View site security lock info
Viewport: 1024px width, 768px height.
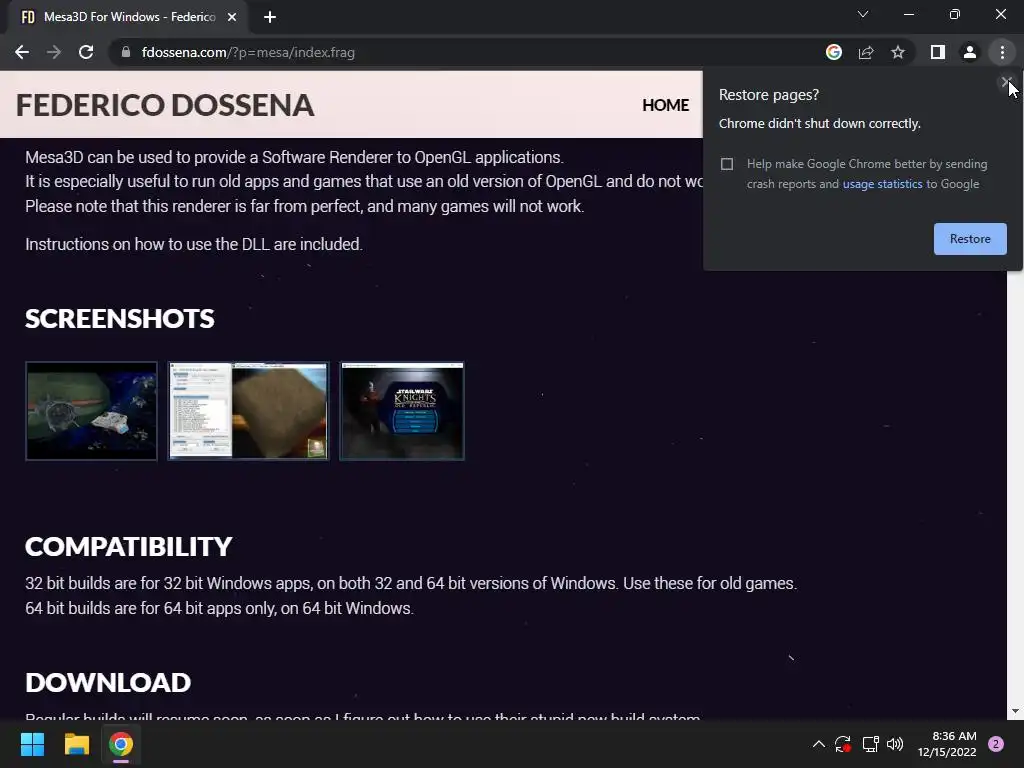point(125,52)
